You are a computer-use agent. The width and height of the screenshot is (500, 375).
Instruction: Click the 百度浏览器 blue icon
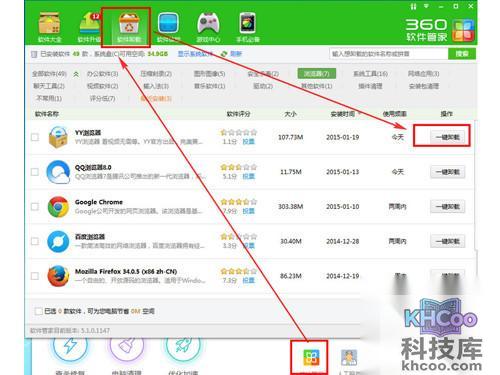tap(58, 241)
